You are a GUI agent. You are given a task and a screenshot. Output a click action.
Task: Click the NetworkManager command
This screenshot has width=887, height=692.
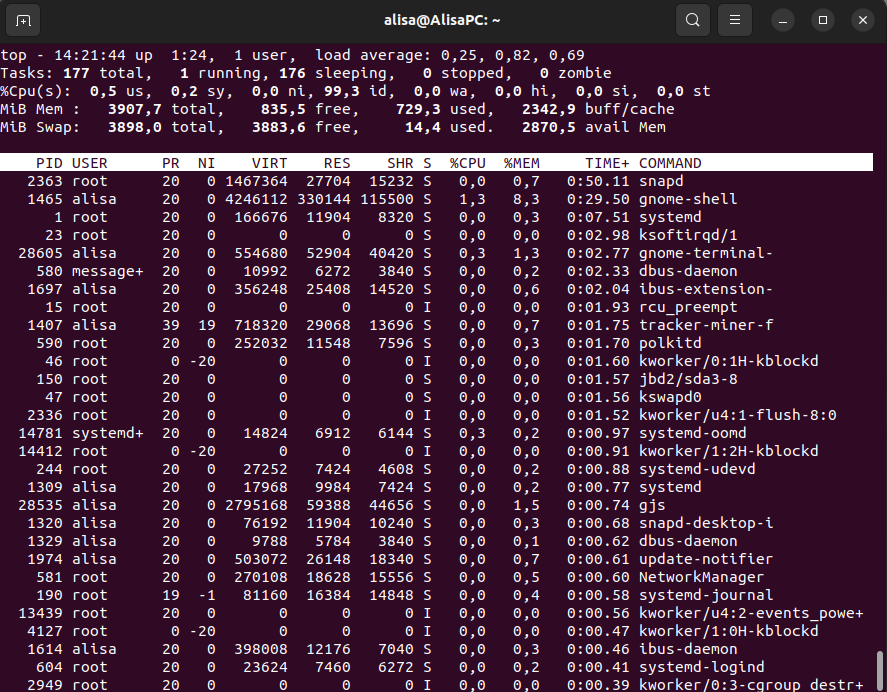[x=701, y=577]
